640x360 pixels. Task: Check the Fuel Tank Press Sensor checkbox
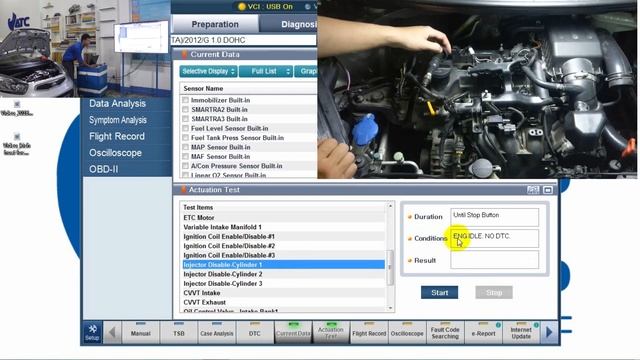pyautogui.click(x=185, y=138)
